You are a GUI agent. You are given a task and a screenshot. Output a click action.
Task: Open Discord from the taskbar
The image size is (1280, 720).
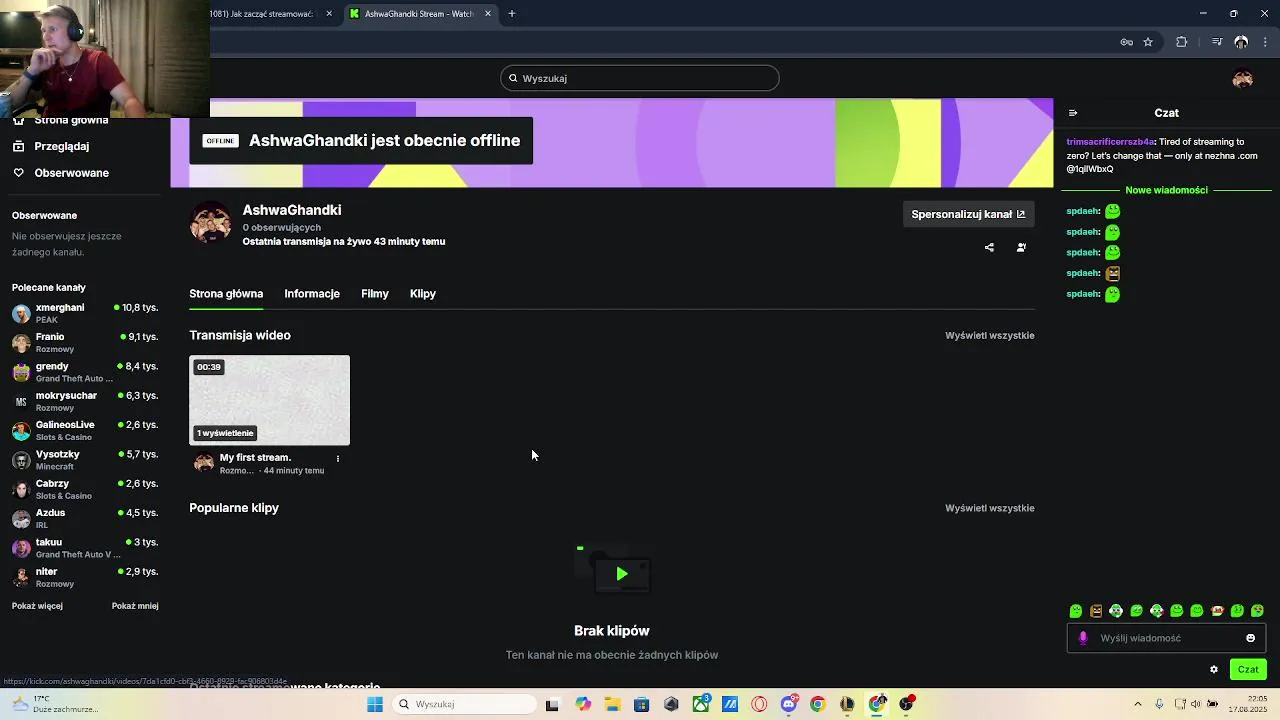tap(789, 704)
